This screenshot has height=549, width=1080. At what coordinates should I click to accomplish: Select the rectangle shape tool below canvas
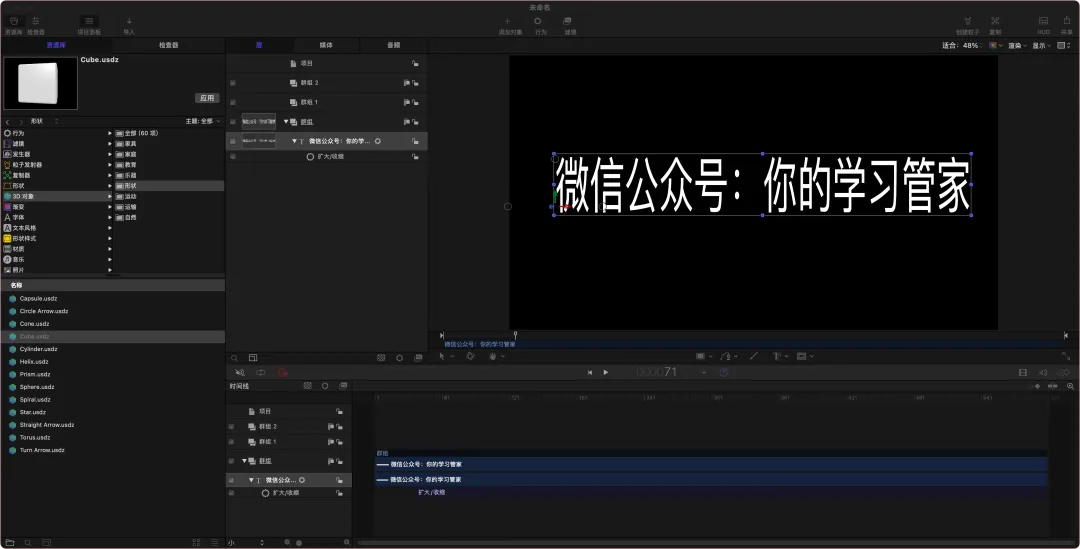[x=700, y=356]
